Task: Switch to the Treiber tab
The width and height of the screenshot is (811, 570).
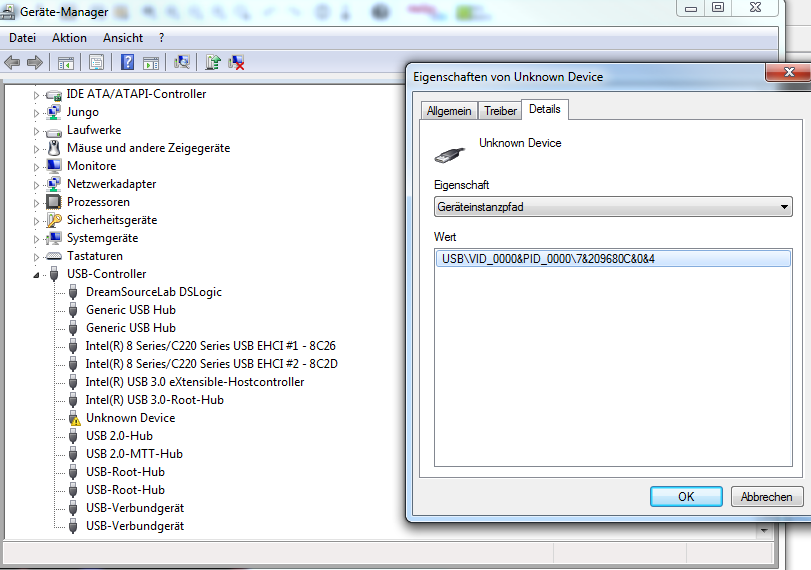Action: [500, 111]
